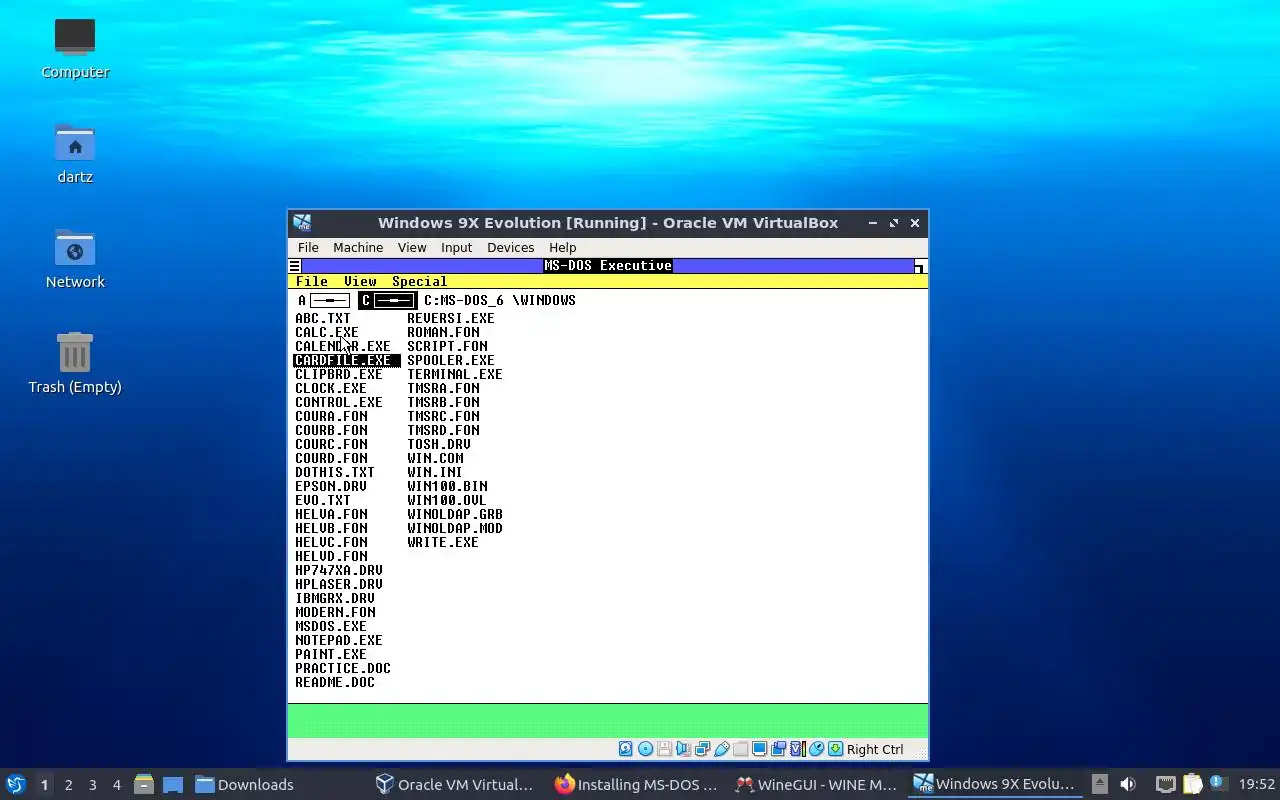
Task: Click the optical disk icon in status bar
Action: (645, 749)
